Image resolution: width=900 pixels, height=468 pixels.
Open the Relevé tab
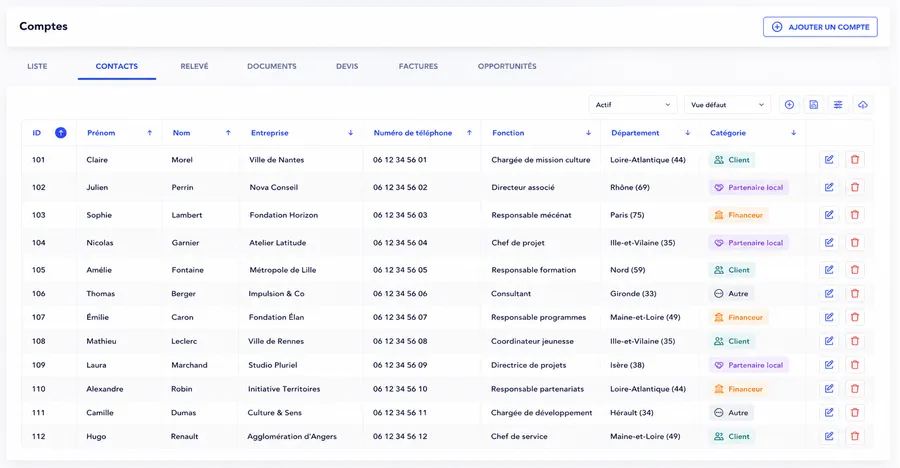coord(194,66)
